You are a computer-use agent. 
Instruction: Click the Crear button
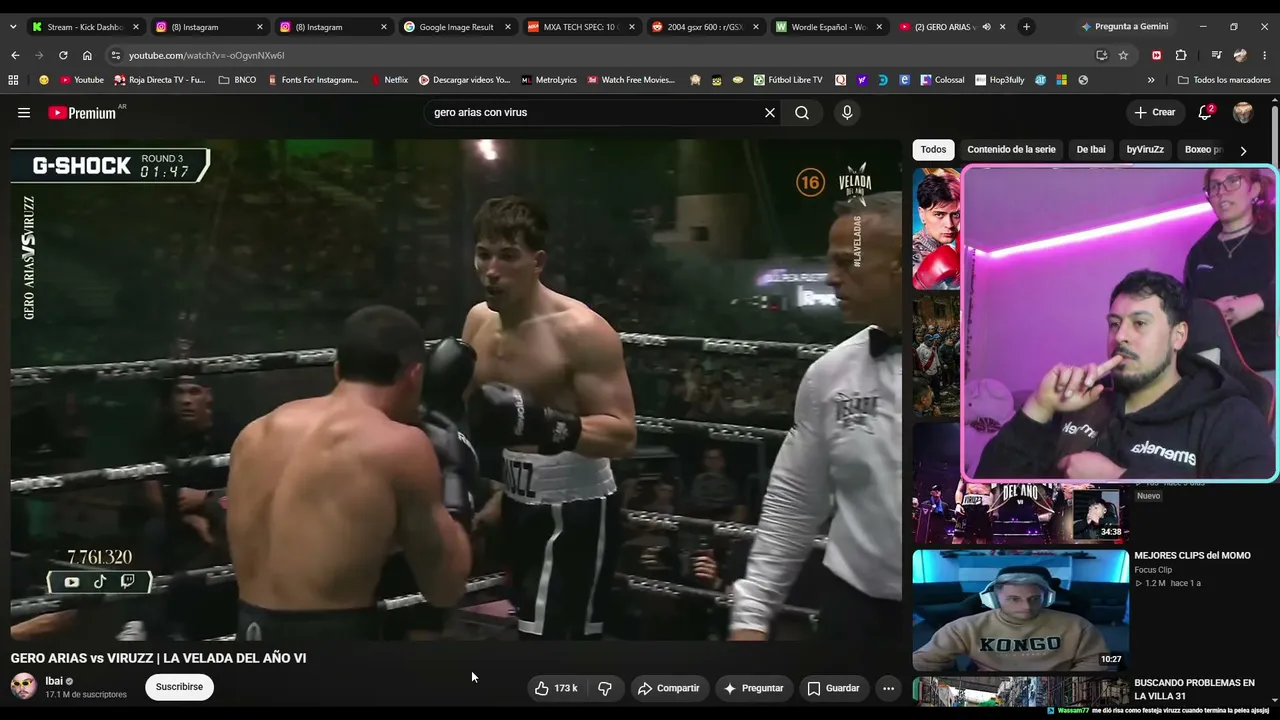coord(1155,112)
